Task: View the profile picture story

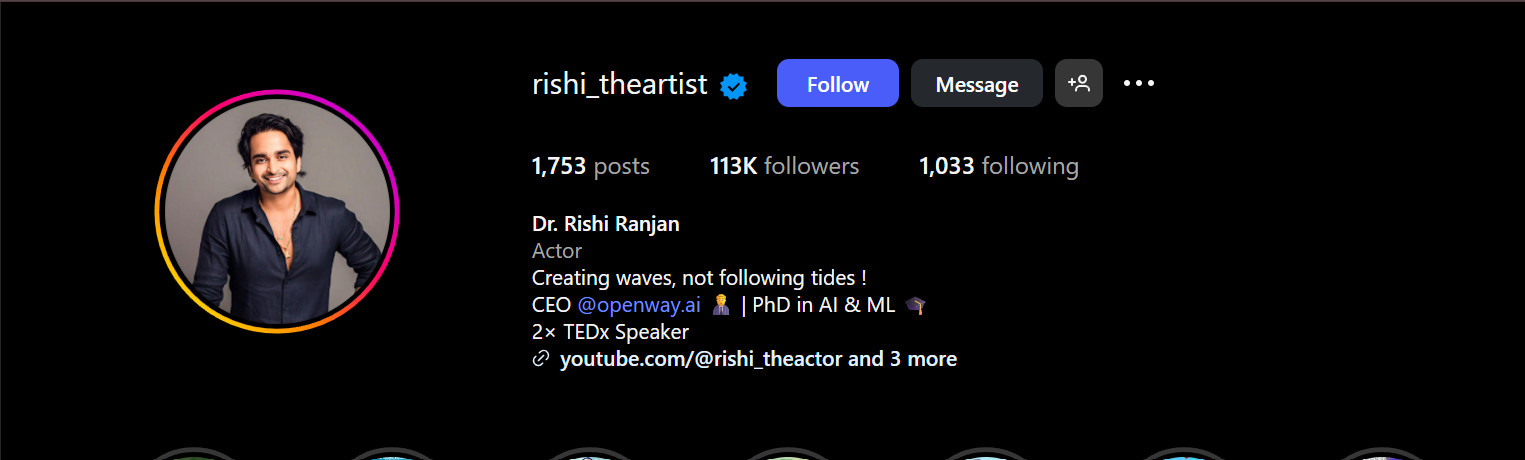Action: [x=277, y=211]
